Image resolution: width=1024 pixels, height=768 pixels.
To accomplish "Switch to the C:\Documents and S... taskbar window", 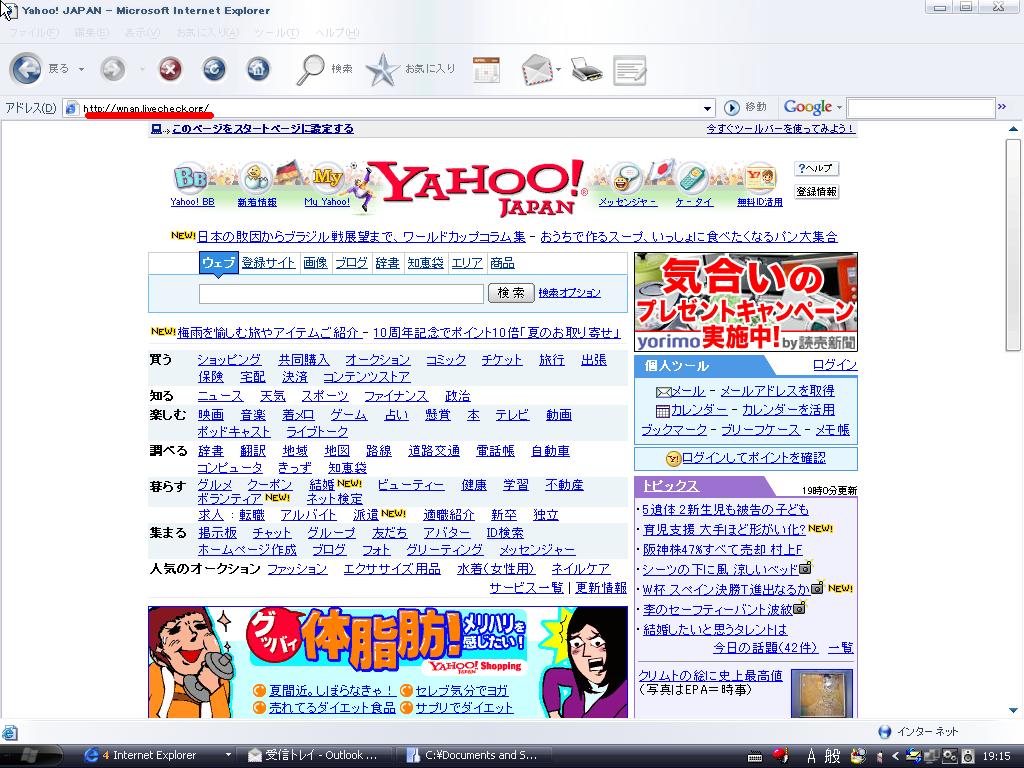I will tap(473, 755).
